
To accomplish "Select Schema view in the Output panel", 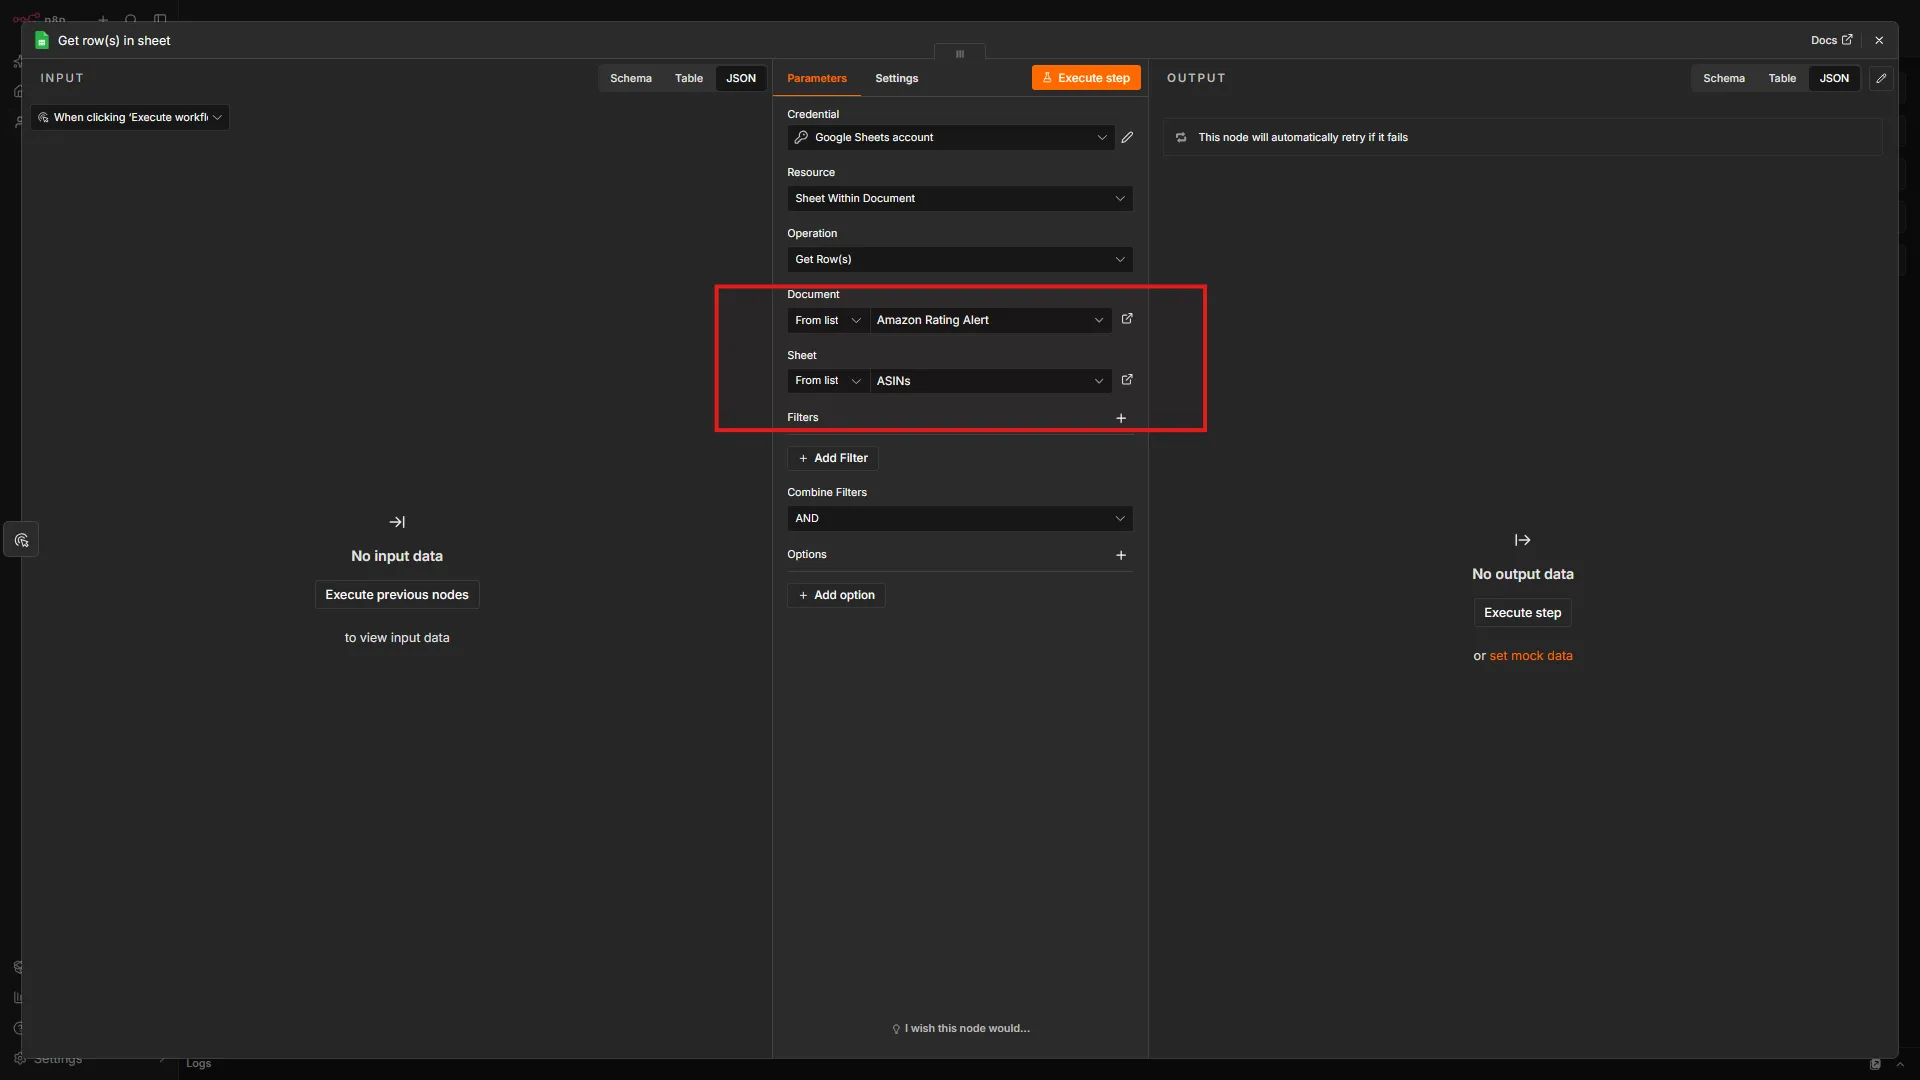I will point(1724,79).
